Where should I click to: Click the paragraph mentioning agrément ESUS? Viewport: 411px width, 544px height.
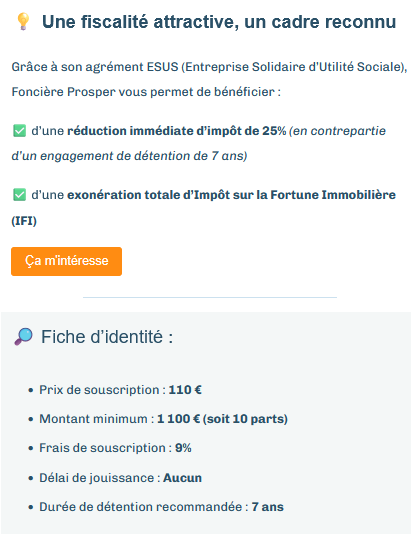point(209,79)
